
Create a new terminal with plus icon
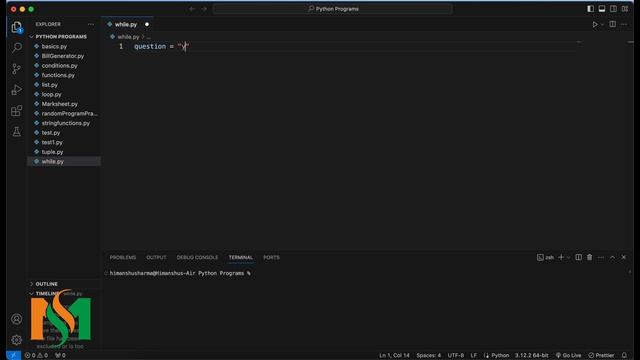[x=561, y=257]
